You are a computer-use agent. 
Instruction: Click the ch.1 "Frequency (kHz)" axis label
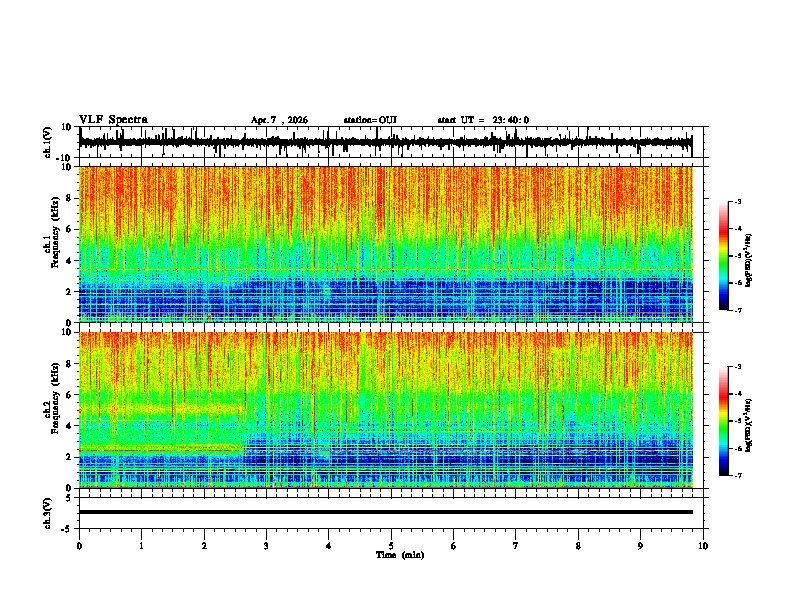[x=55, y=232]
